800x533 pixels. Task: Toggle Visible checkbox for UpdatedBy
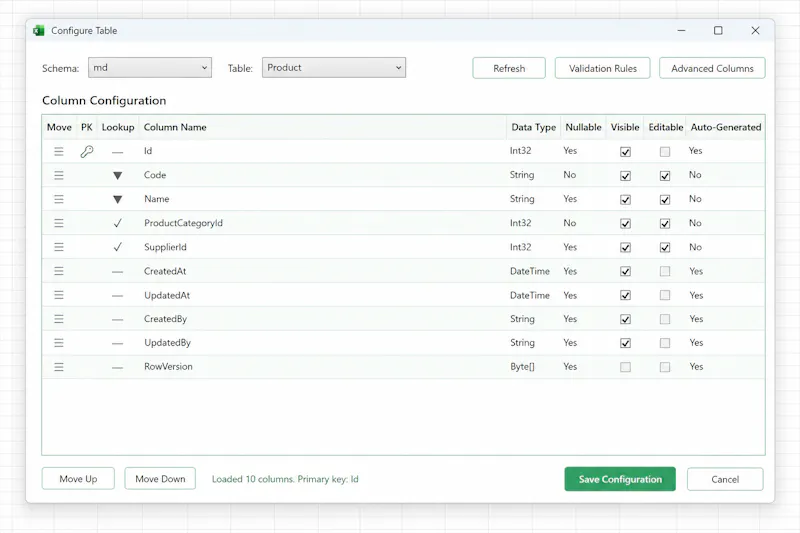pyautogui.click(x=625, y=343)
